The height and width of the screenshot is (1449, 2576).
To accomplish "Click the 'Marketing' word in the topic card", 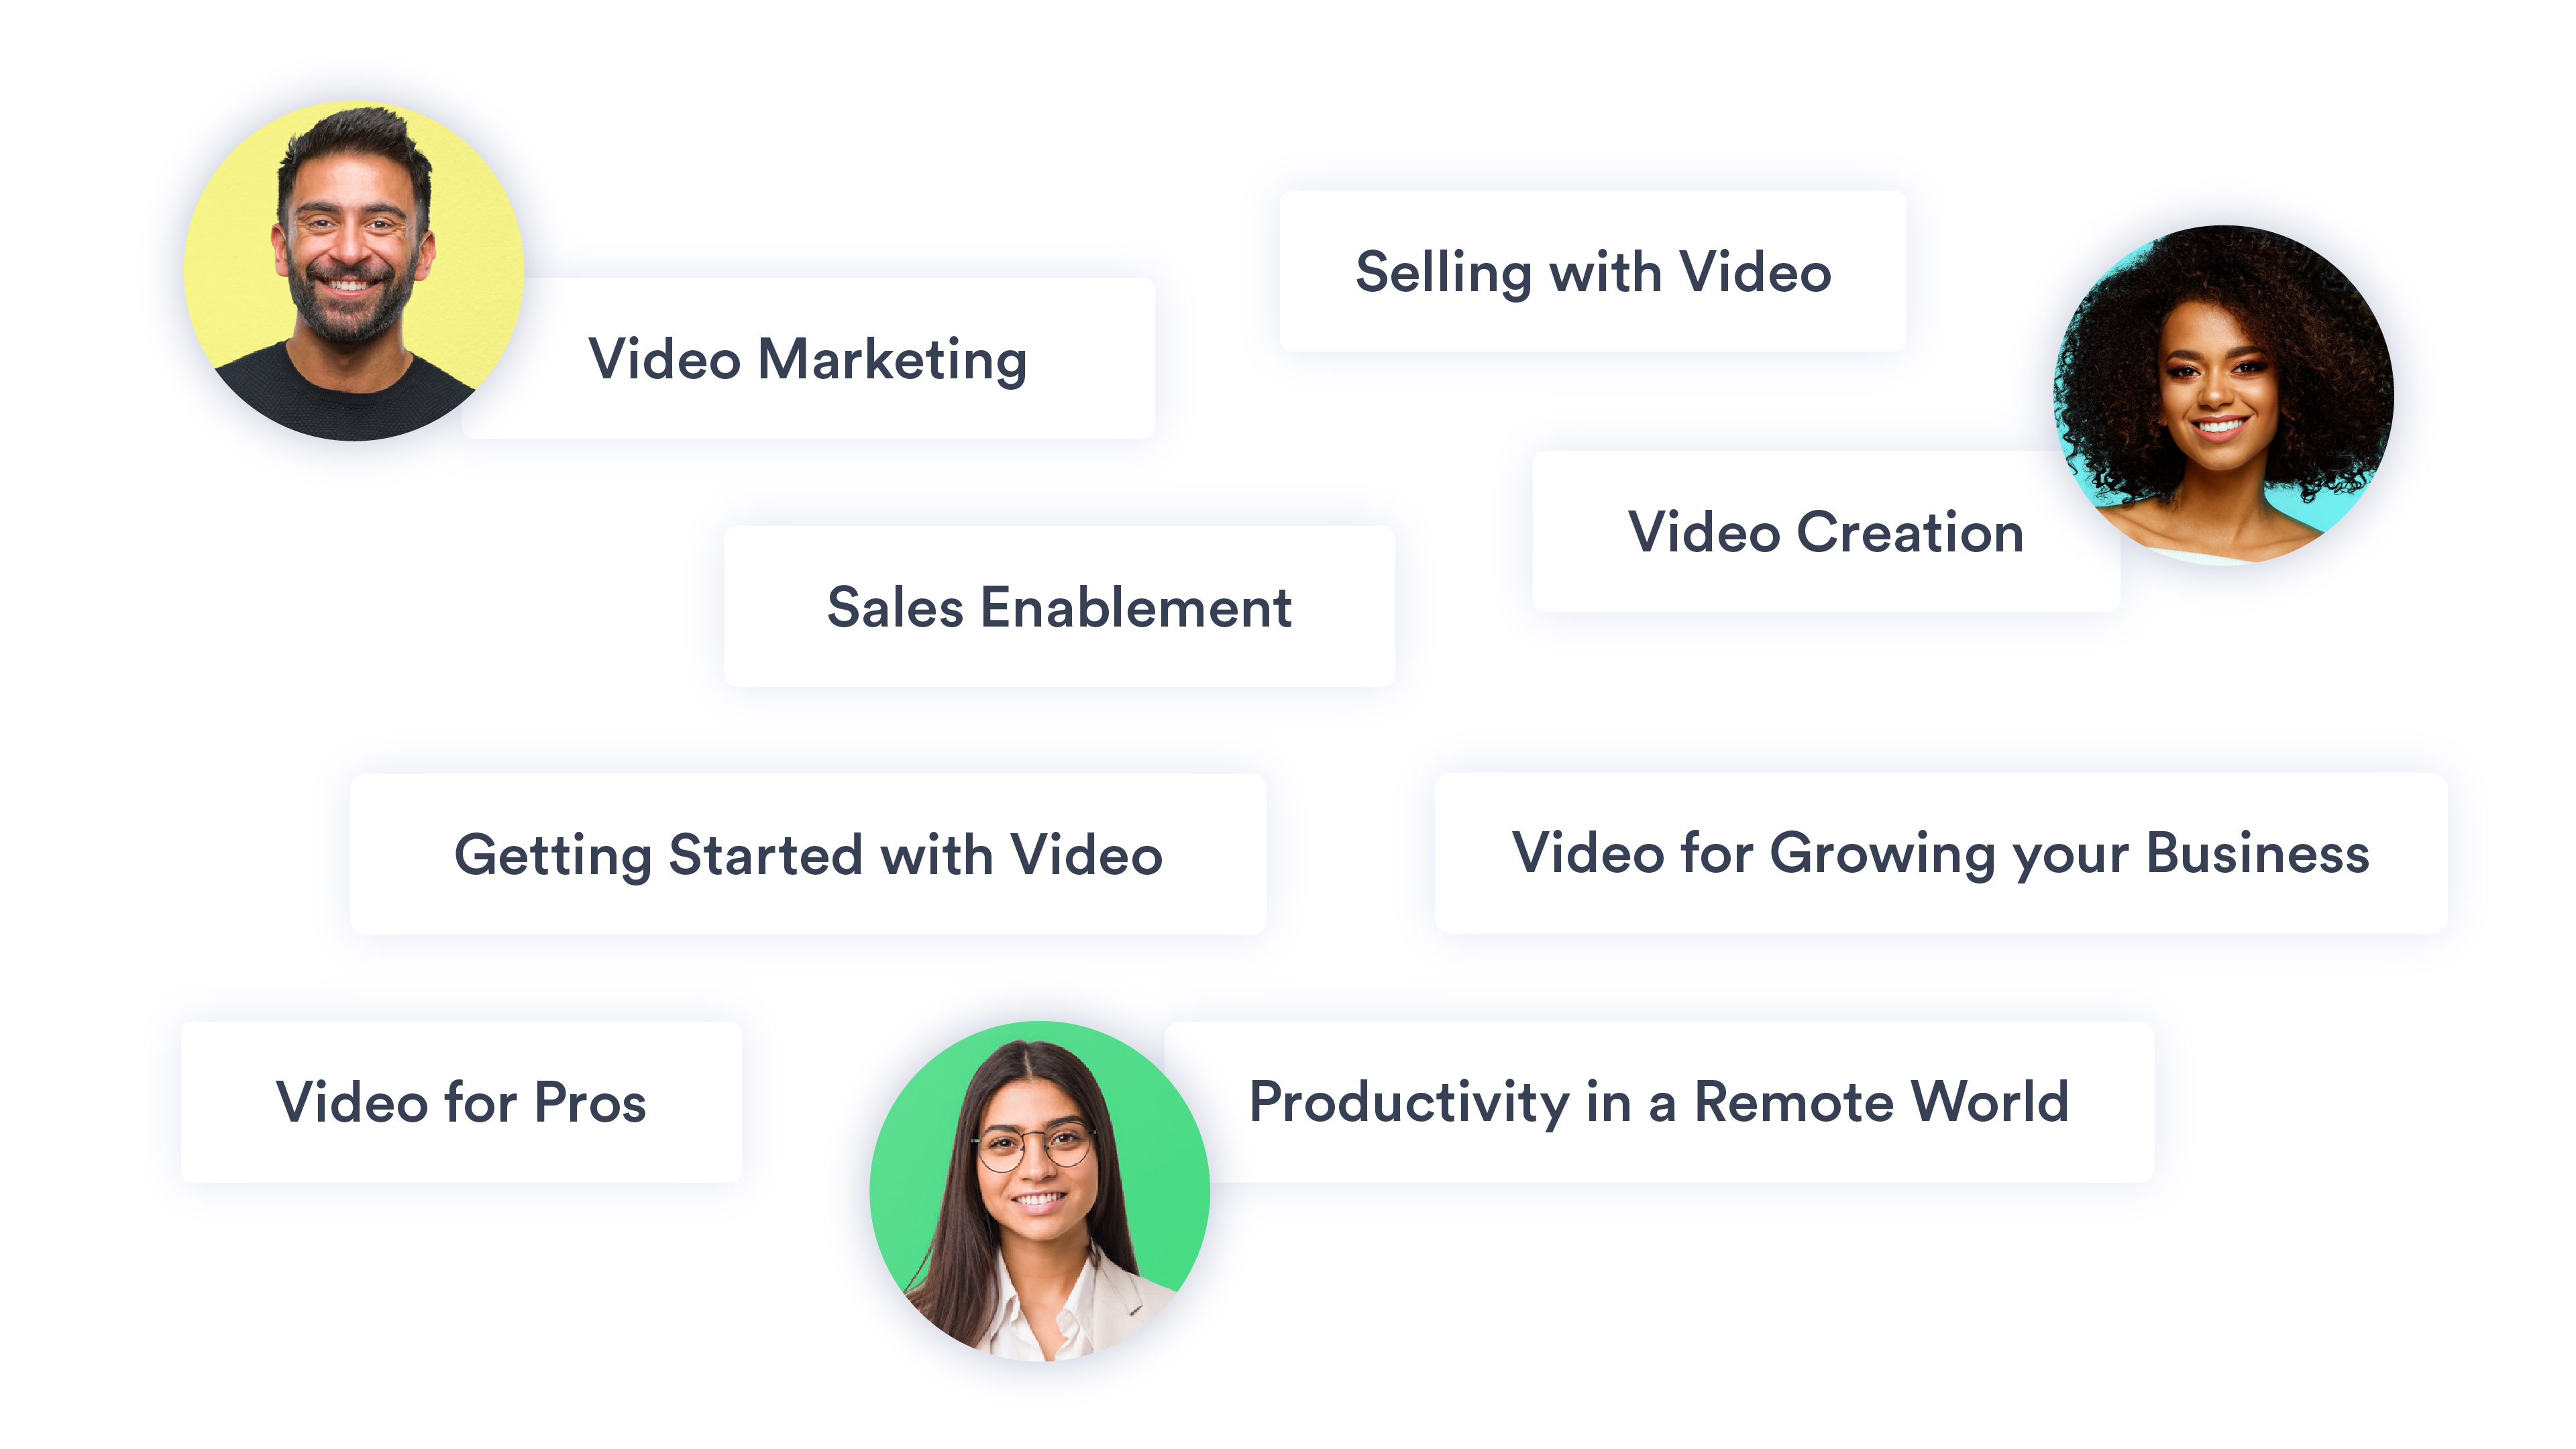I will (x=892, y=359).
